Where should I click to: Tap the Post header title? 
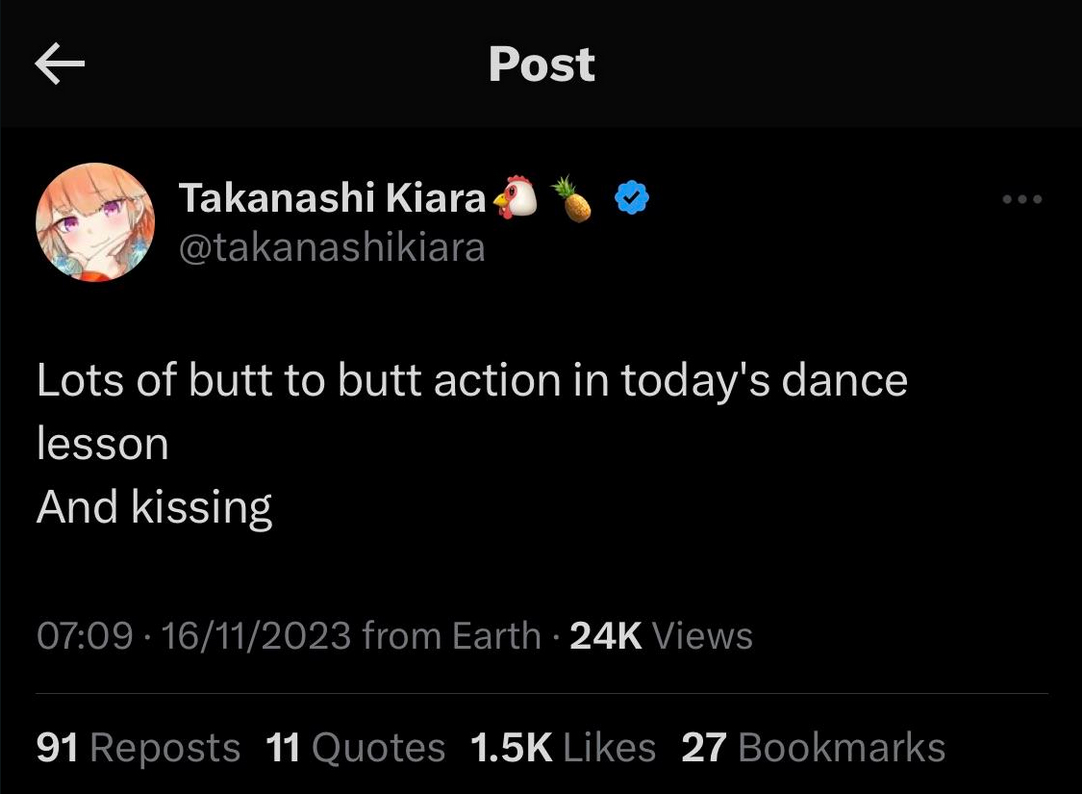coord(542,64)
